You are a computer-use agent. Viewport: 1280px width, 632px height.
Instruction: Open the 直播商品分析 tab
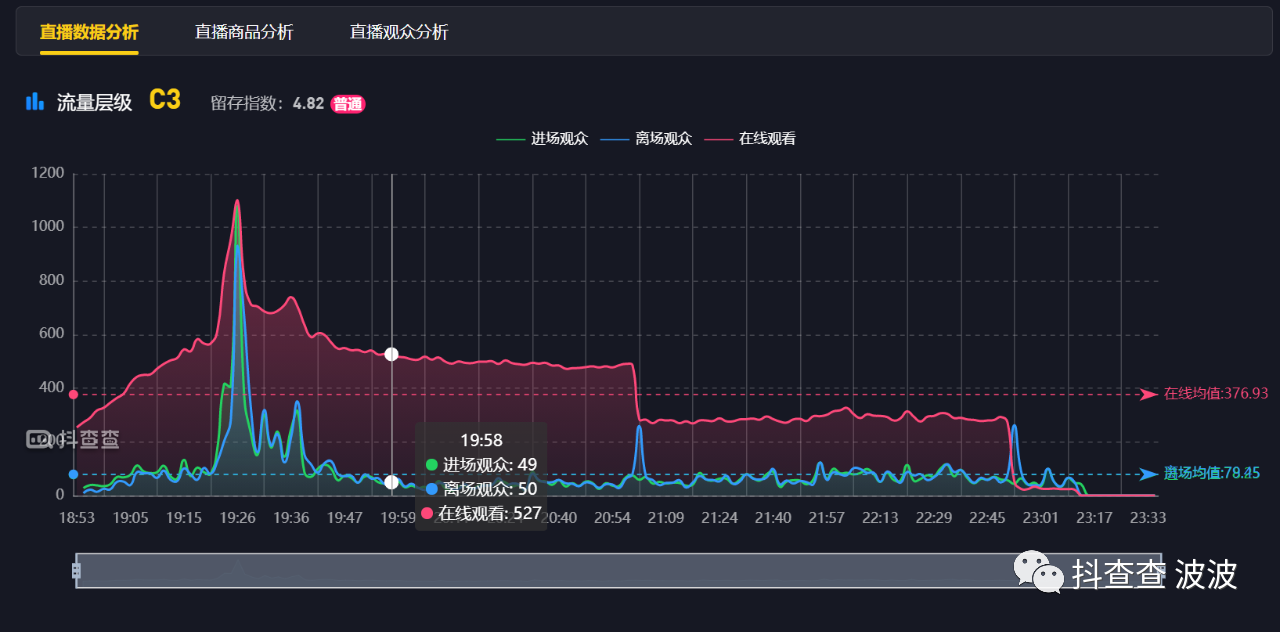244,32
